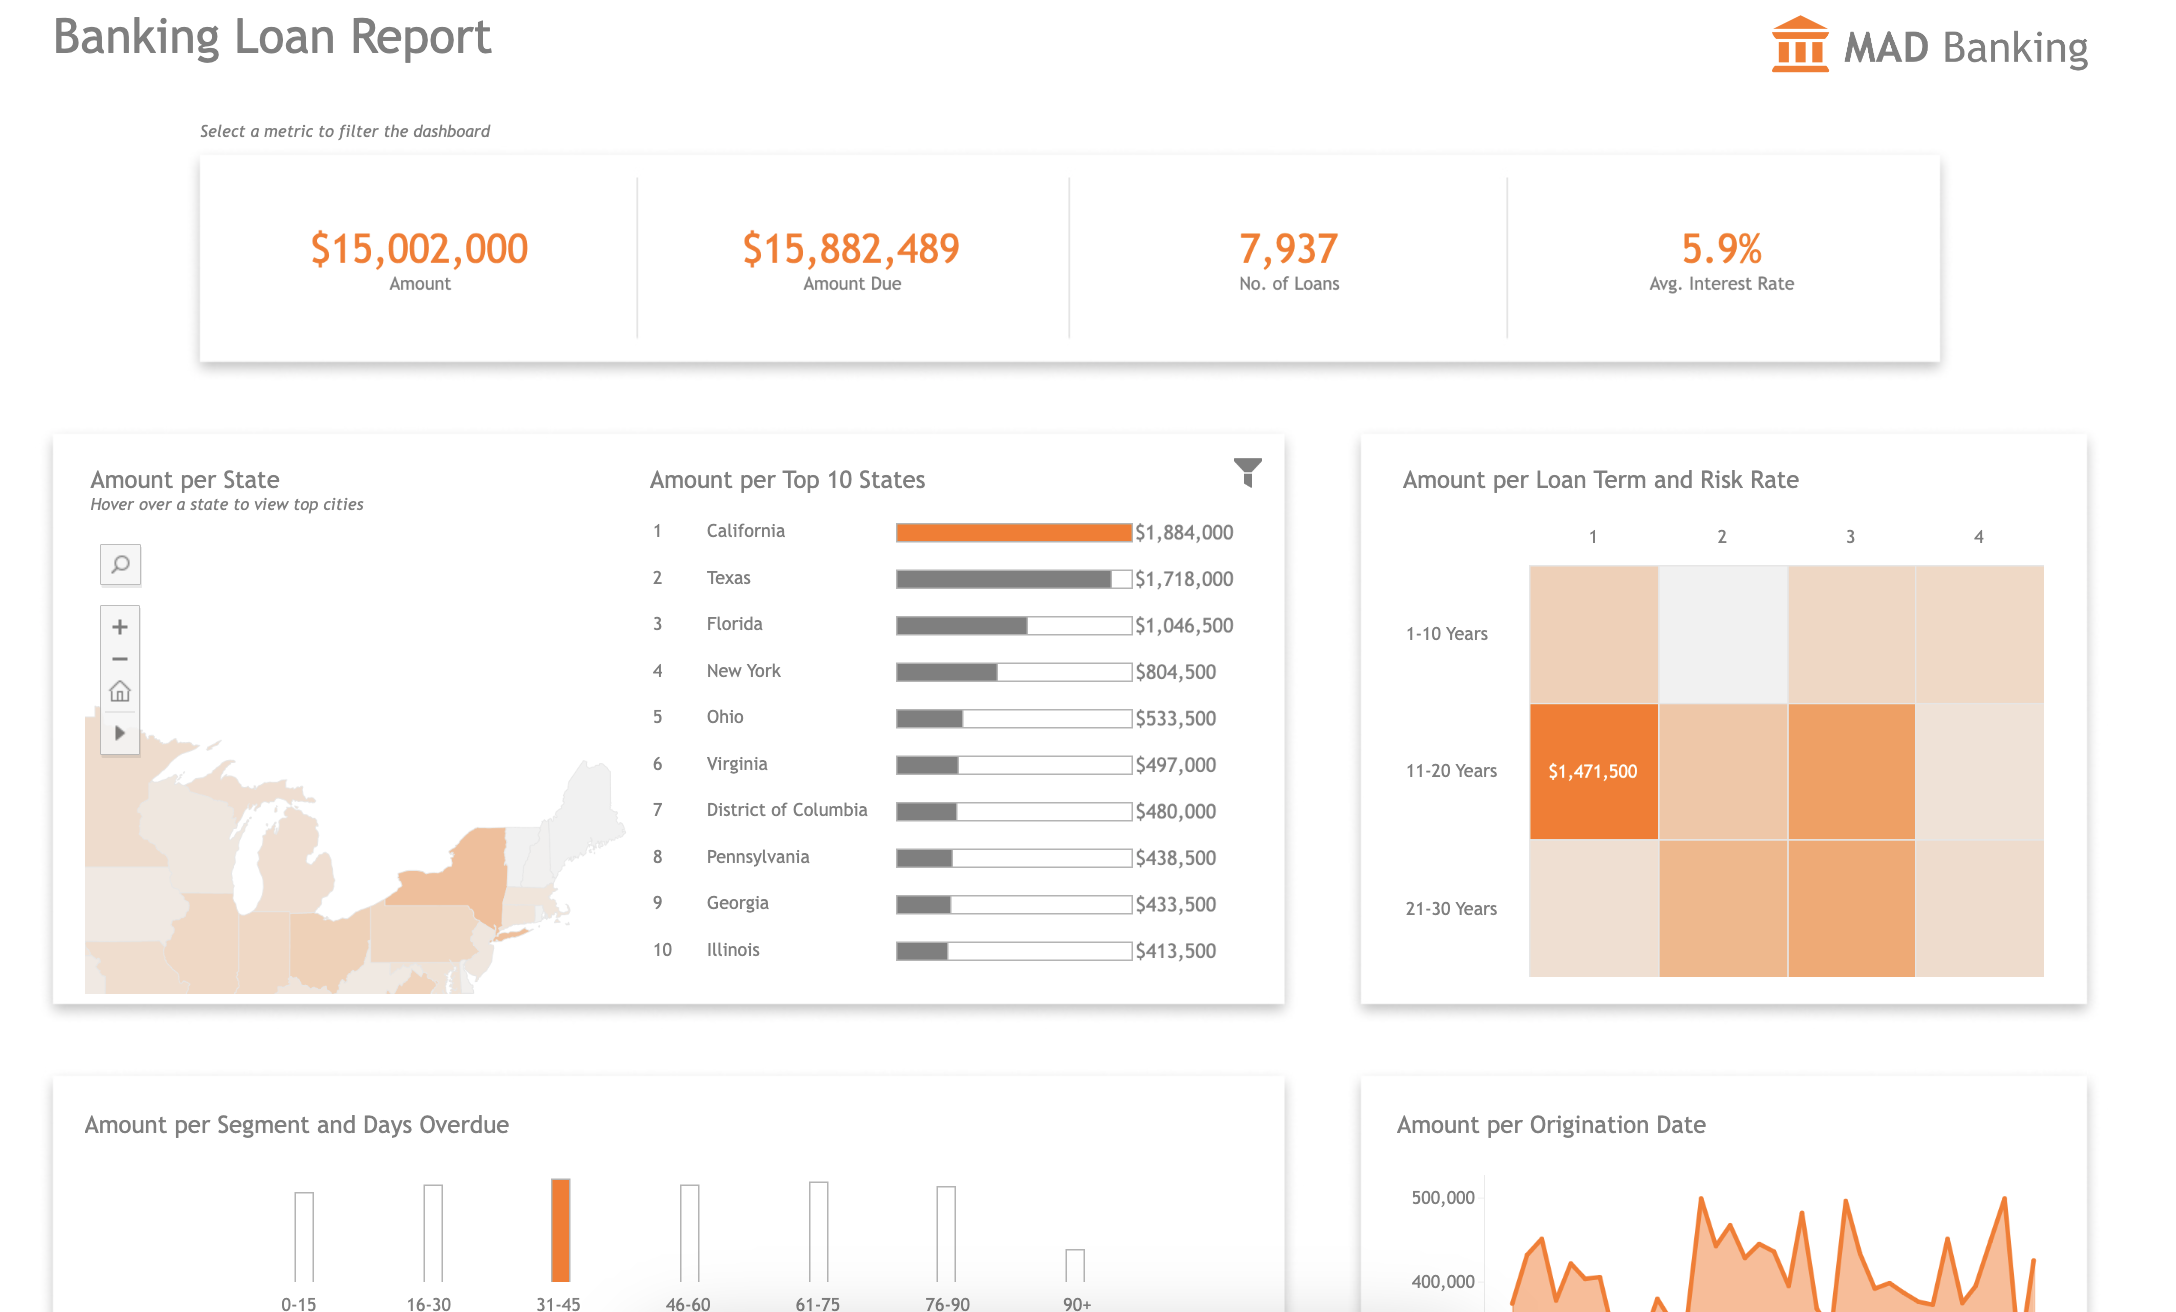
Task: Click the highlighted $1,471,500 heatmap cell
Action: 1592,770
